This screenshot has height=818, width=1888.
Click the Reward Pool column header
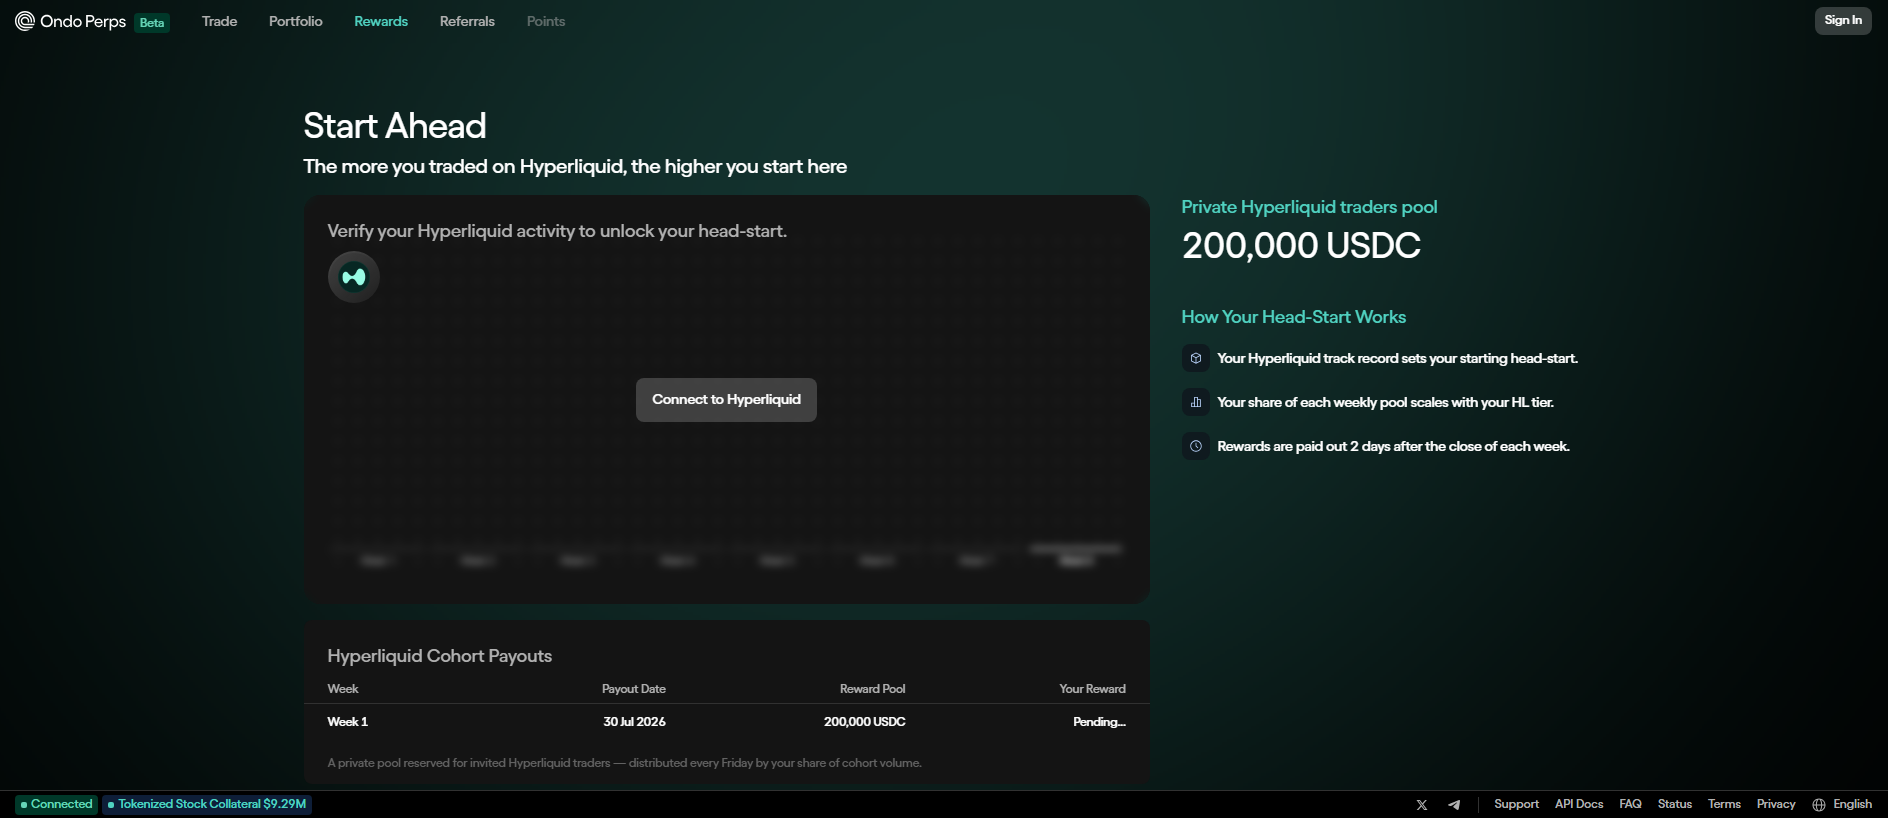(x=873, y=689)
